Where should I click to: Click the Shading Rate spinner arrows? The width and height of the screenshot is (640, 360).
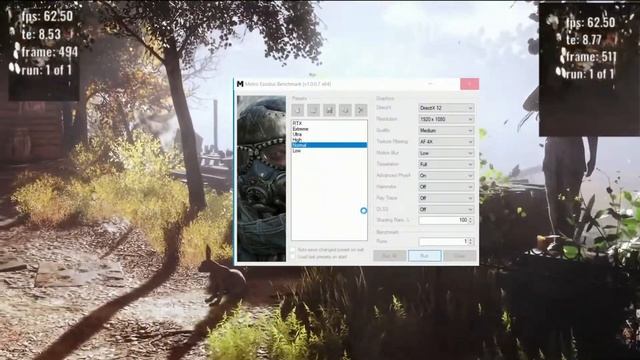pyautogui.click(x=471, y=220)
